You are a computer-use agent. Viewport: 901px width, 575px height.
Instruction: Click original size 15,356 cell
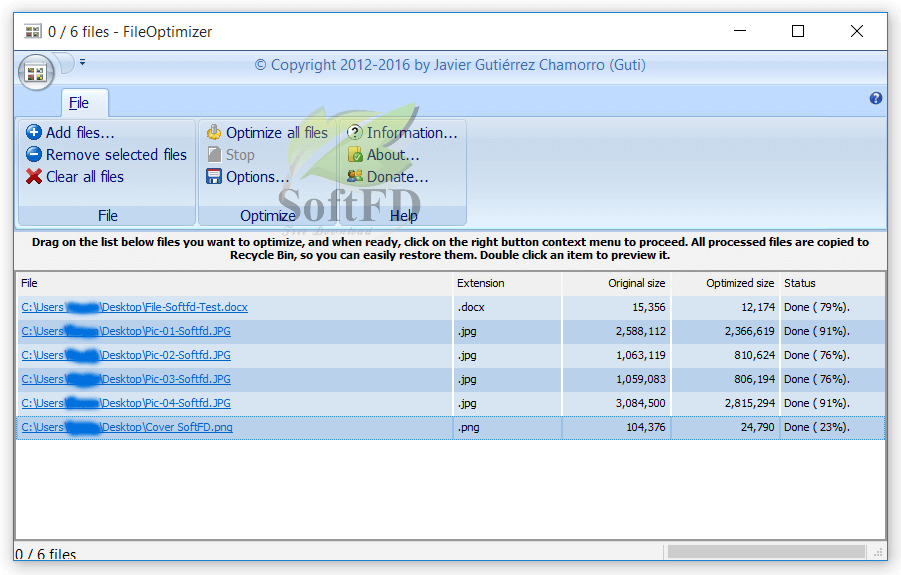pyautogui.click(x=617, y=307)
